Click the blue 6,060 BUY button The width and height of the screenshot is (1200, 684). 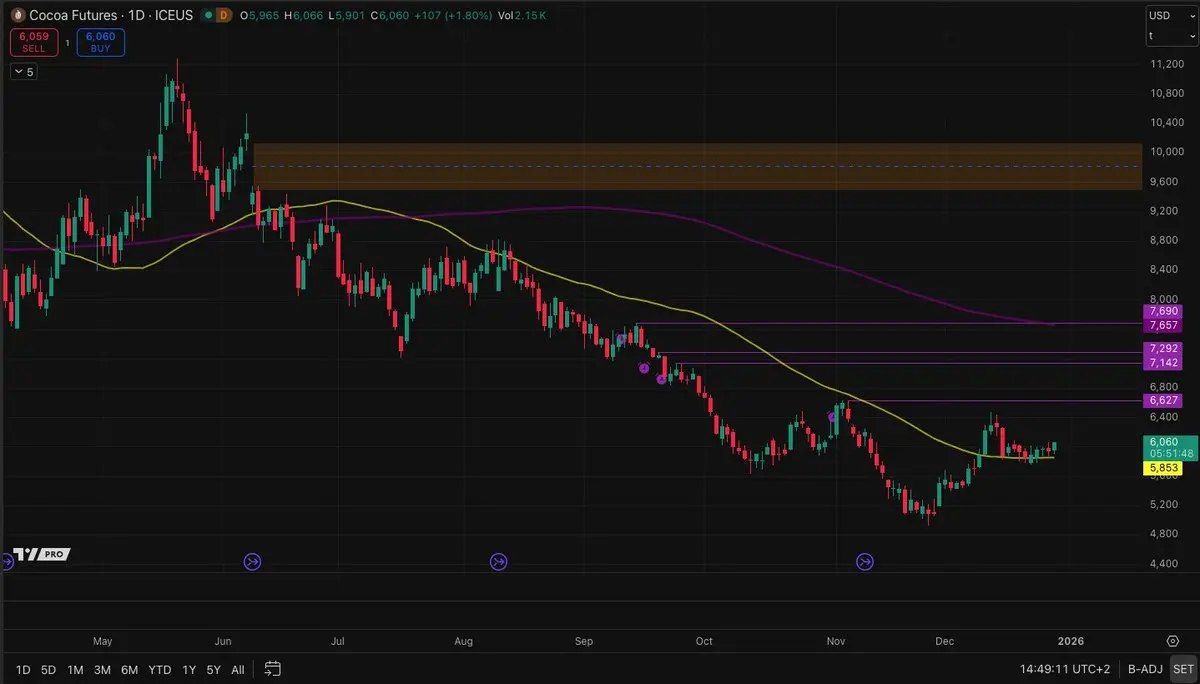point(100,41)
